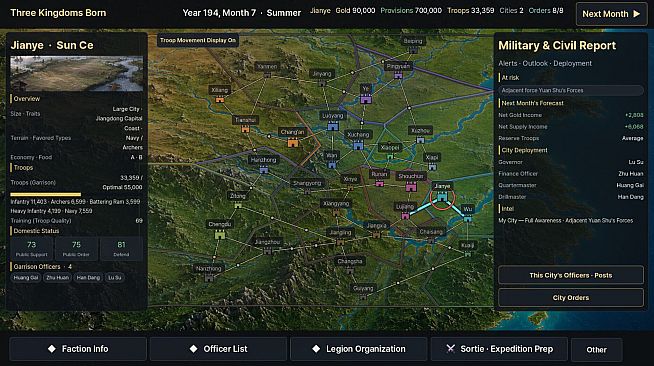Screen dimensions: 654x366
Task: Select the Wu city icon on map
Action: tap(468, 218)
